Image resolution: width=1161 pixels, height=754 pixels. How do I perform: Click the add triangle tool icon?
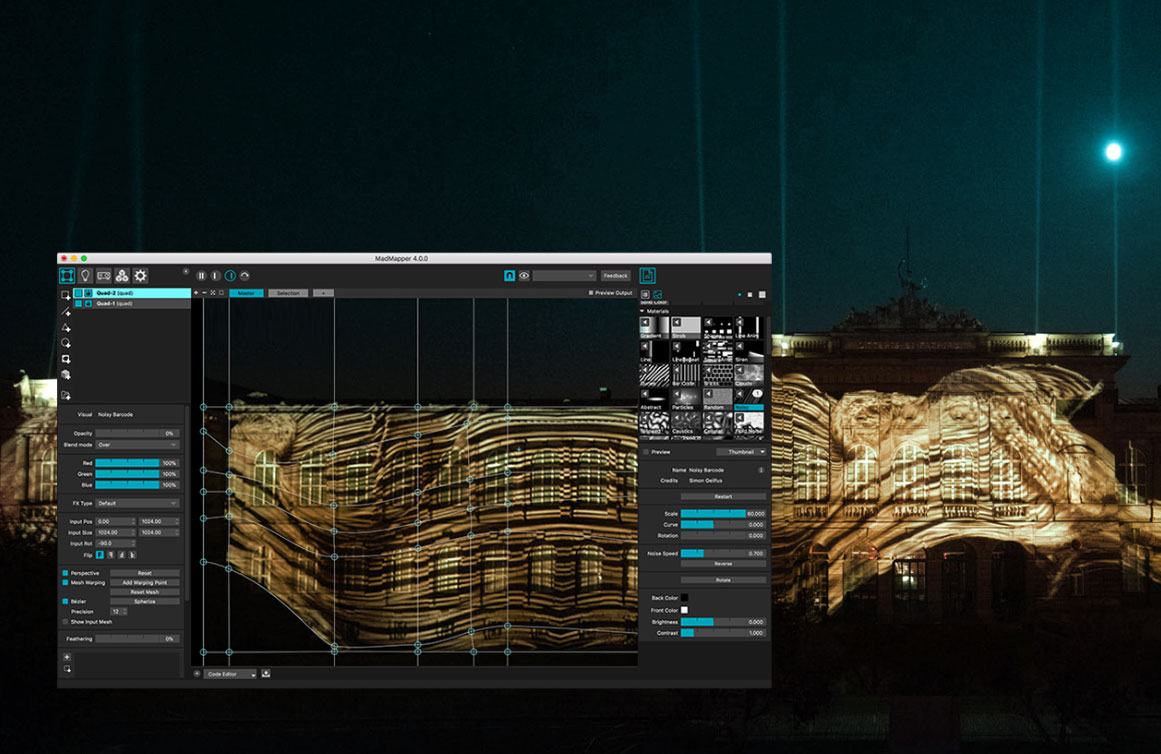pos(66,327)
